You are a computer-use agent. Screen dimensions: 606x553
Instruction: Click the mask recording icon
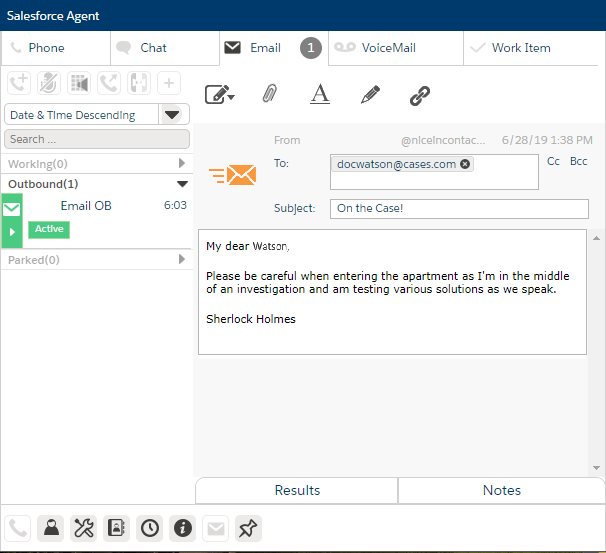pyautogui.click(x=79, y=83)
